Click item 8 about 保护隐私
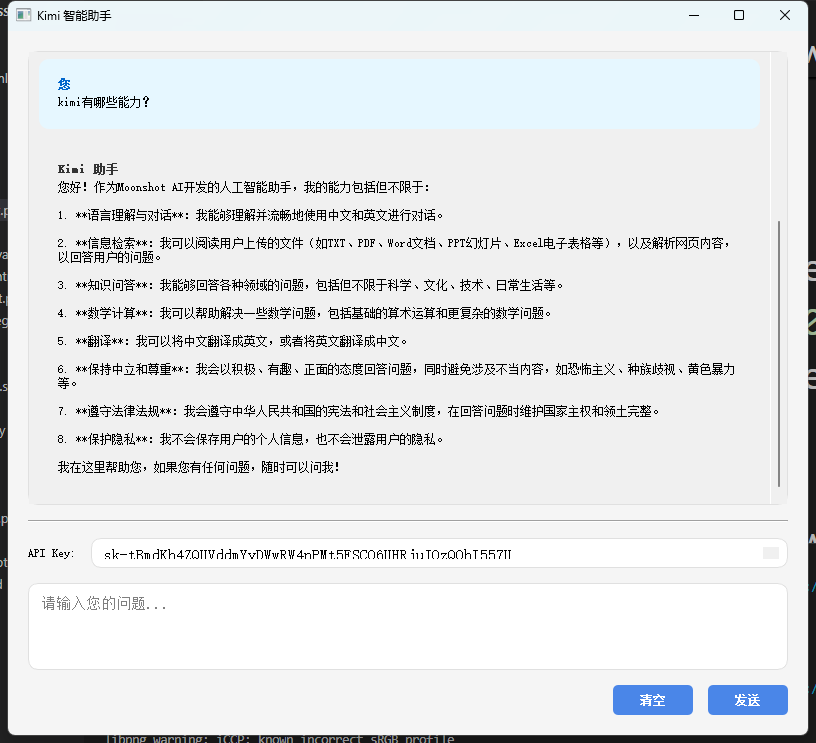Viewport: 816px width, 743px height. coord(250,439)
